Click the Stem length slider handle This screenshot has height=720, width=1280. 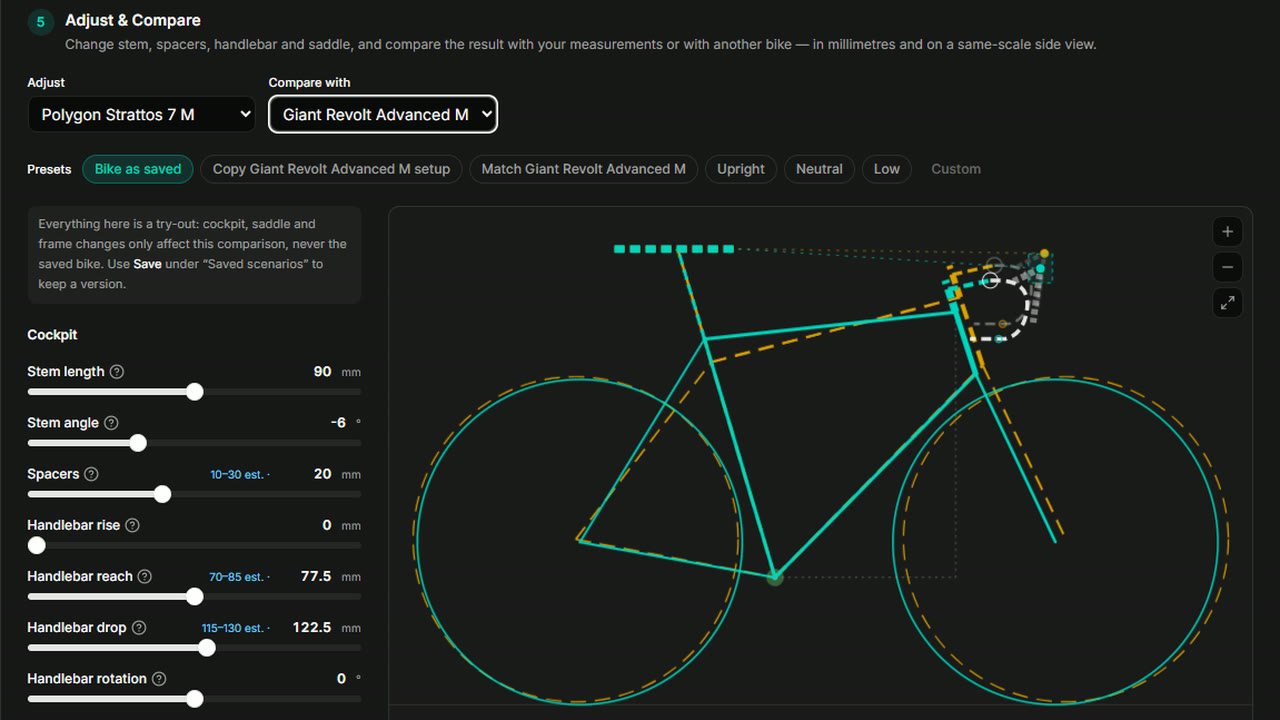(x=195, y=392)
